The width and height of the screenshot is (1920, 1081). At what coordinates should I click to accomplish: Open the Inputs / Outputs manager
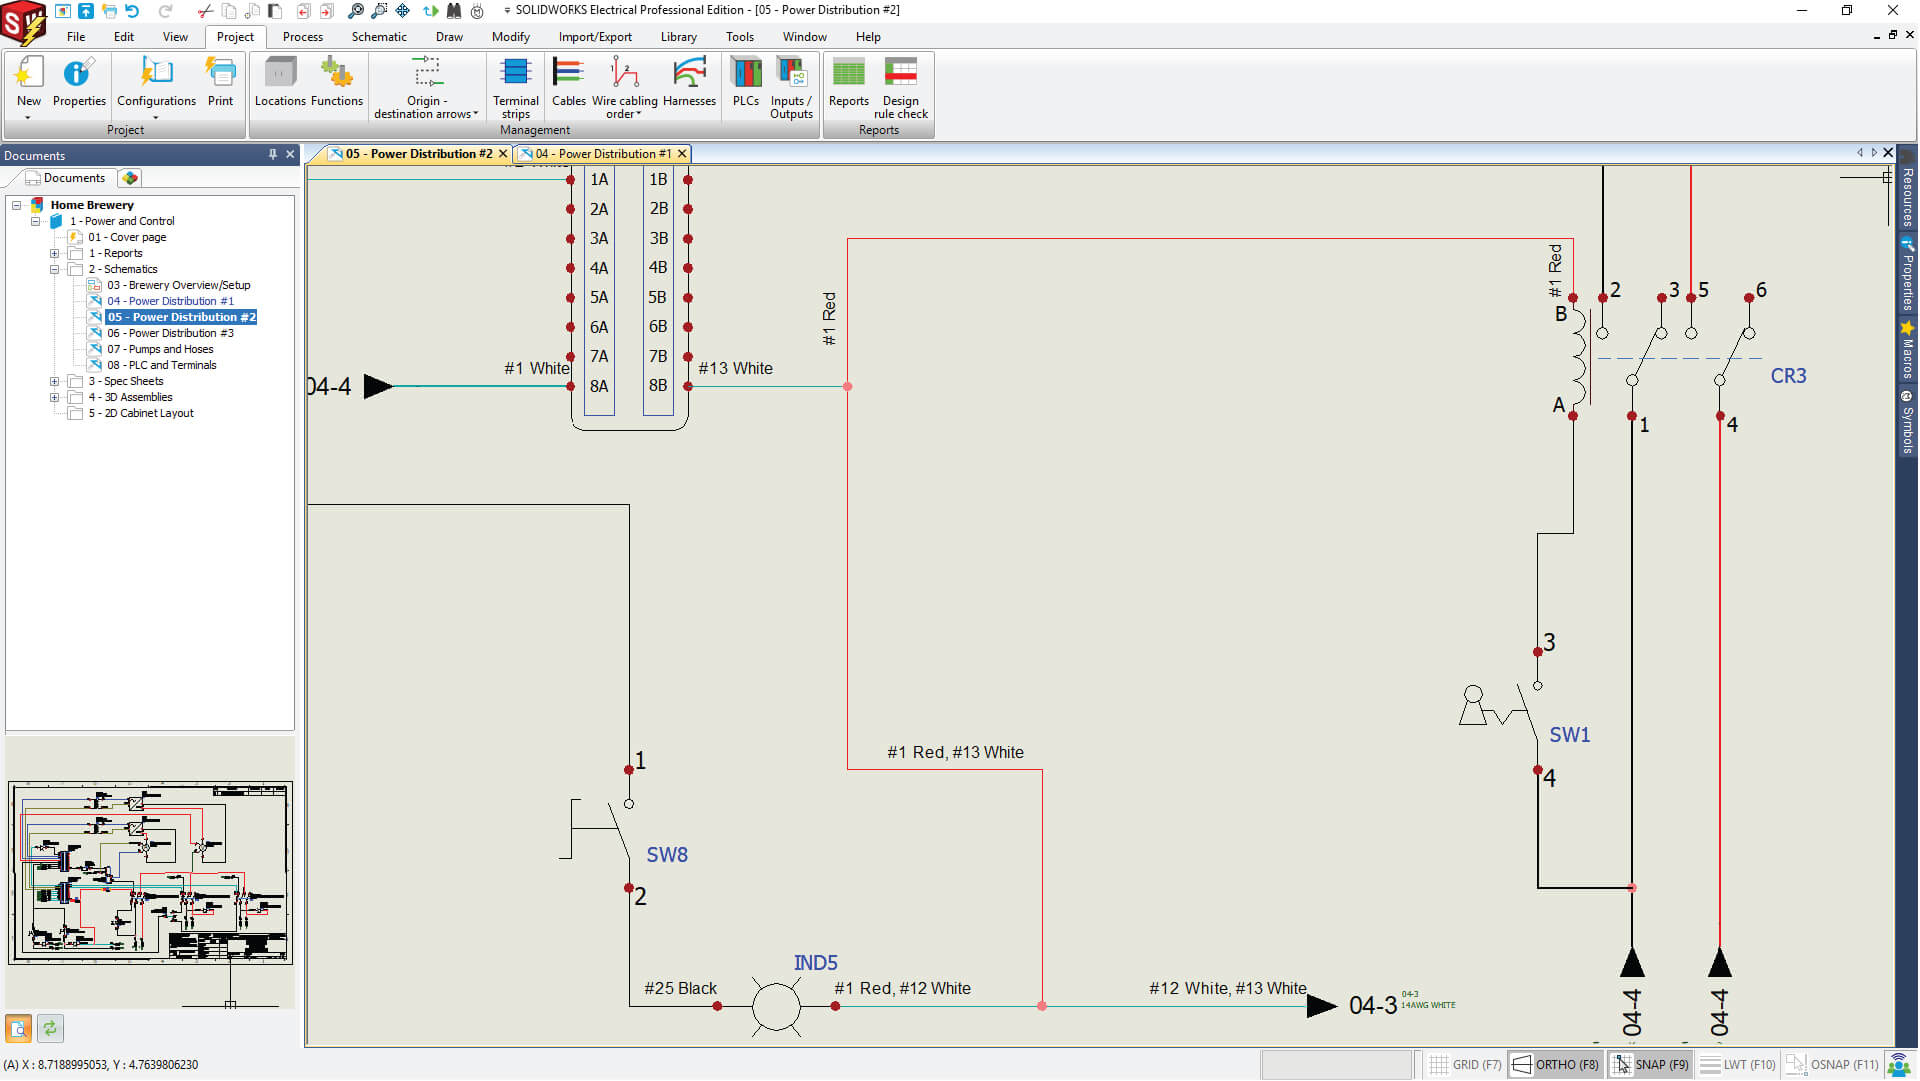[791, 87]
